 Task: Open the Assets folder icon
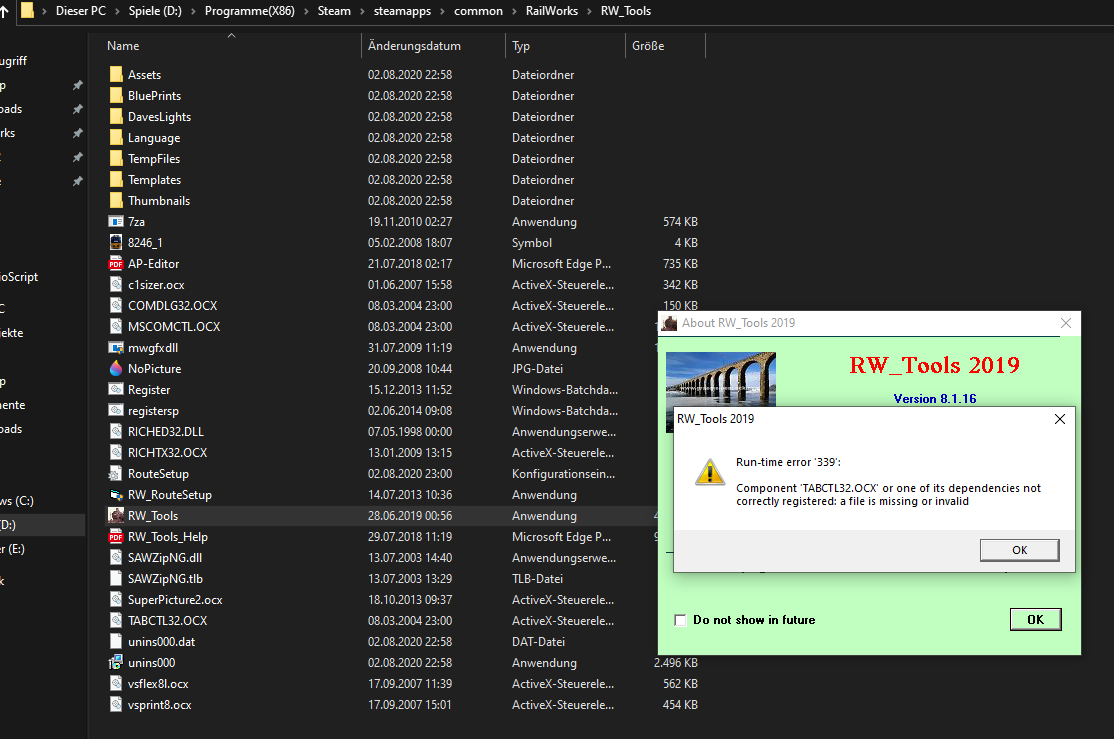click(x=116, y=75)
